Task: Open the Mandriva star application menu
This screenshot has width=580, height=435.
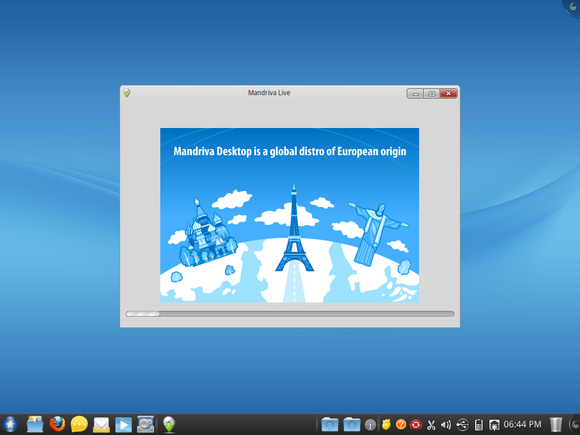Action: pos(10,424)
